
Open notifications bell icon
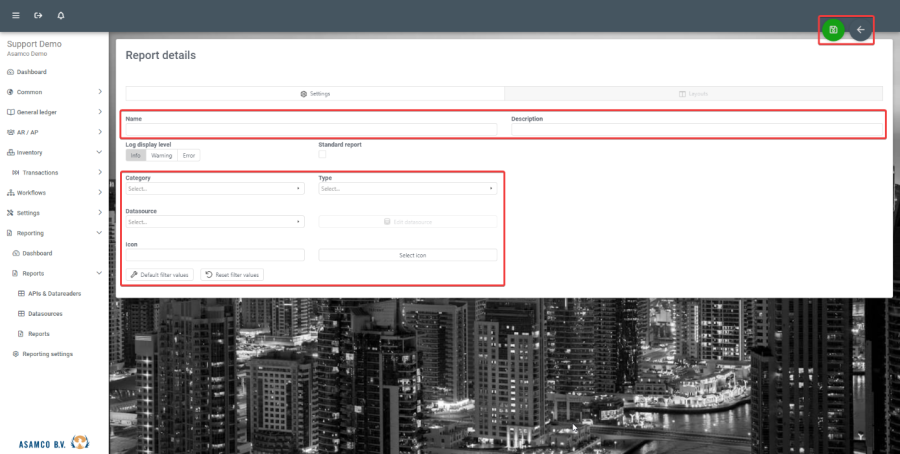(61, 16)
